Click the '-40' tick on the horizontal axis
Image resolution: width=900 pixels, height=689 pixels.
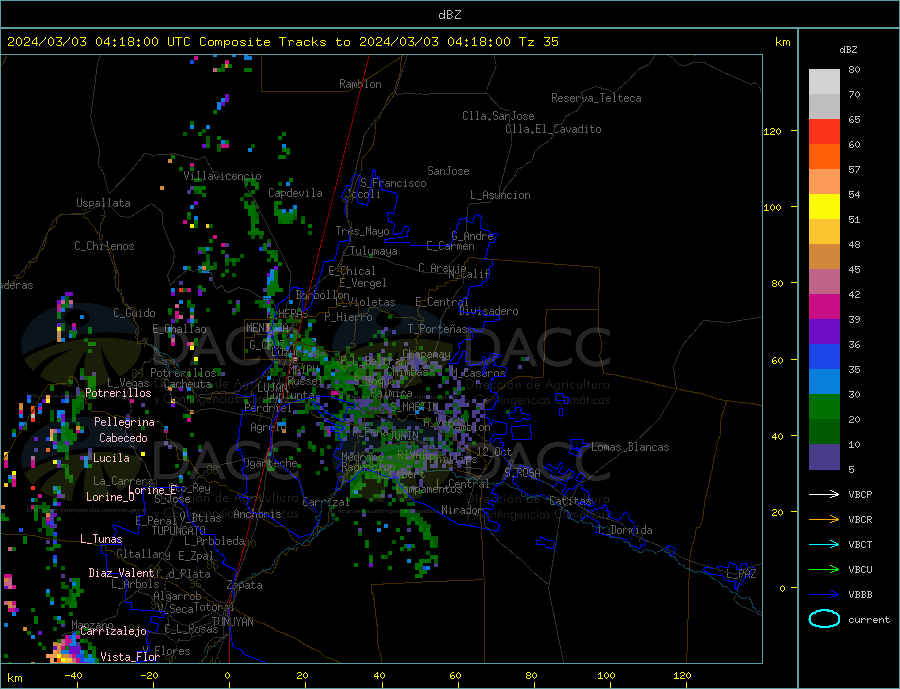(73, 675)
